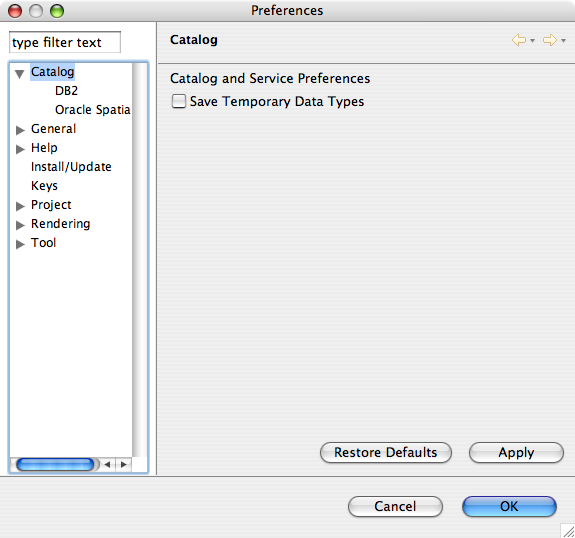This screenshot has height=538, width=575.
Task: Click the back arrow navigation icon
Action: tap(519, 40)
